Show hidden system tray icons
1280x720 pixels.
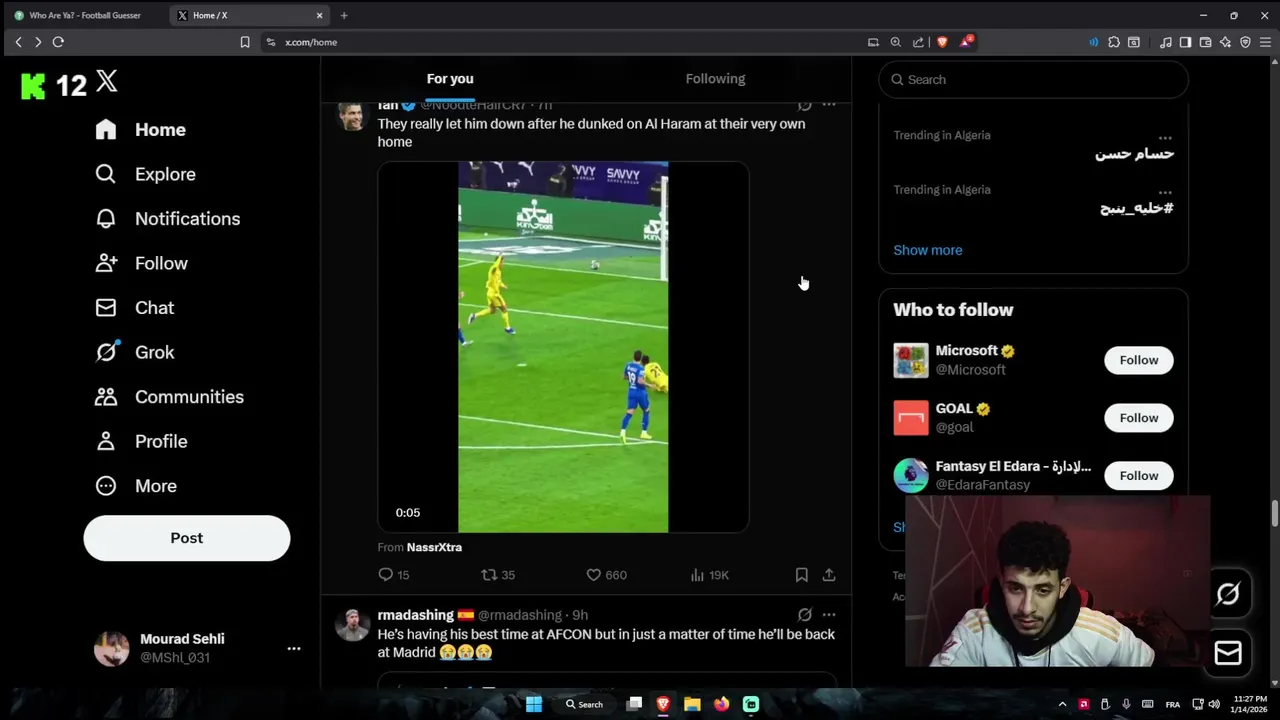point(1062,704)
